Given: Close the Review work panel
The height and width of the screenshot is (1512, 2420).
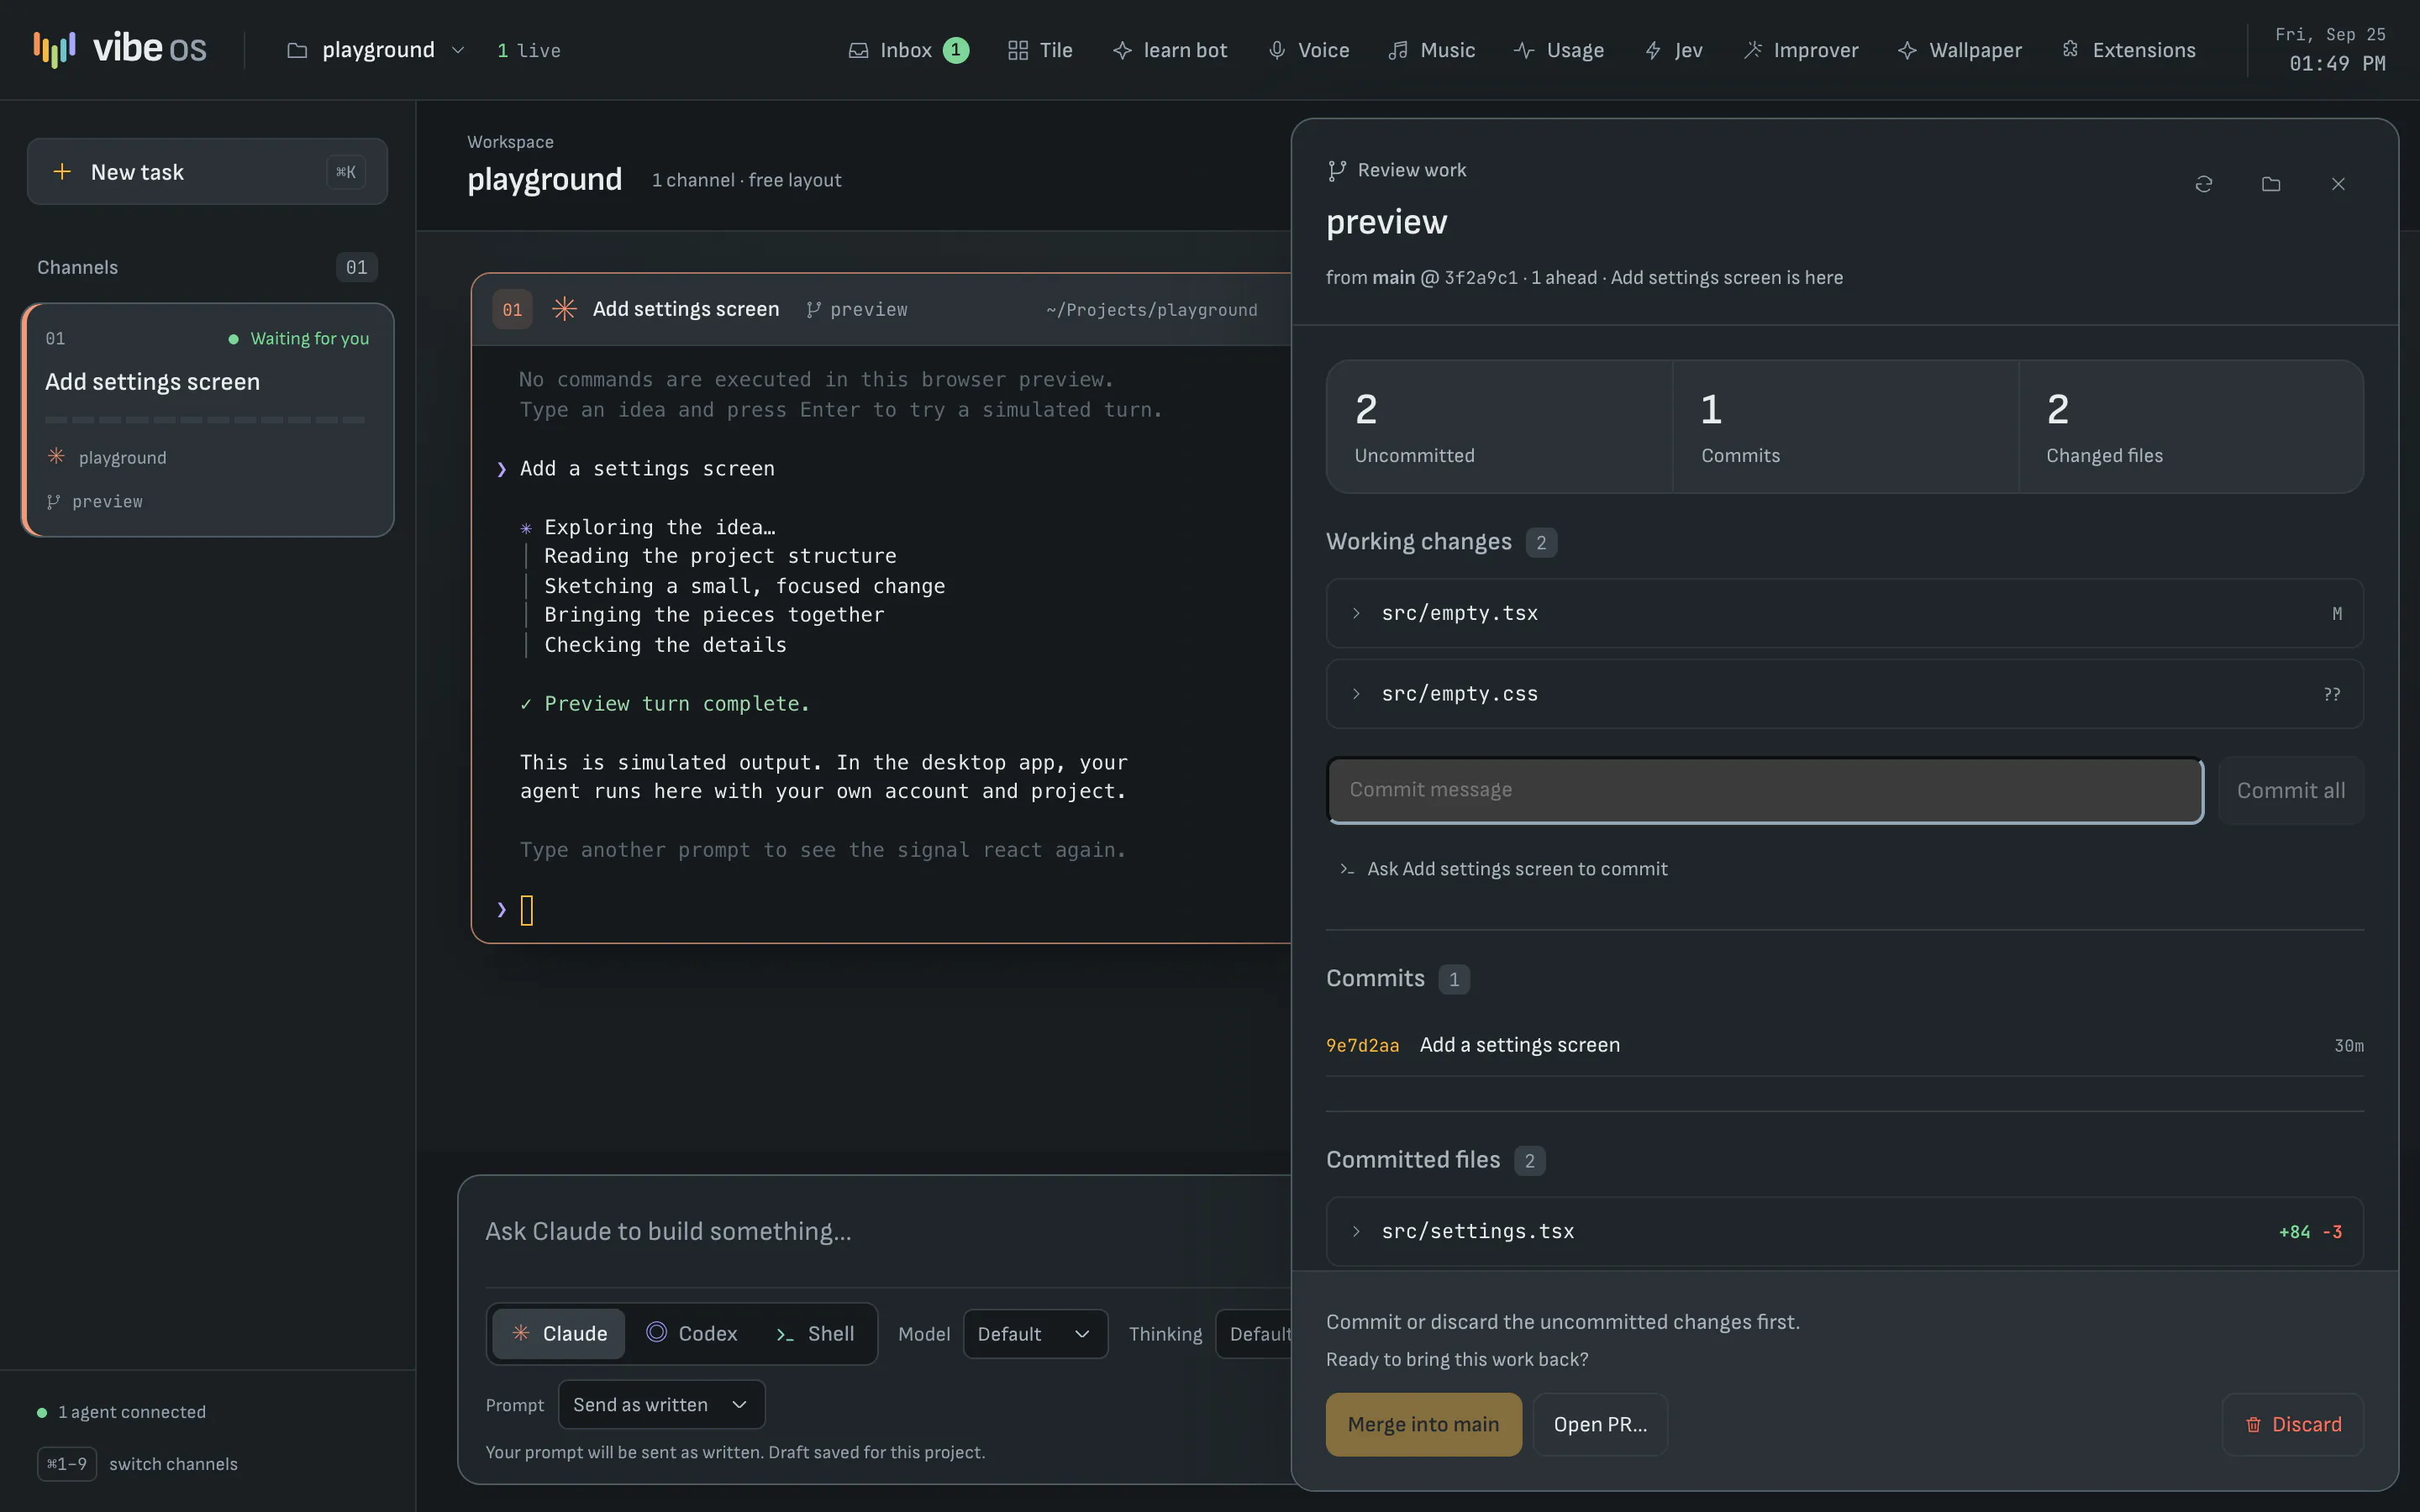Looking at the screenshot, I should 2338,184.
